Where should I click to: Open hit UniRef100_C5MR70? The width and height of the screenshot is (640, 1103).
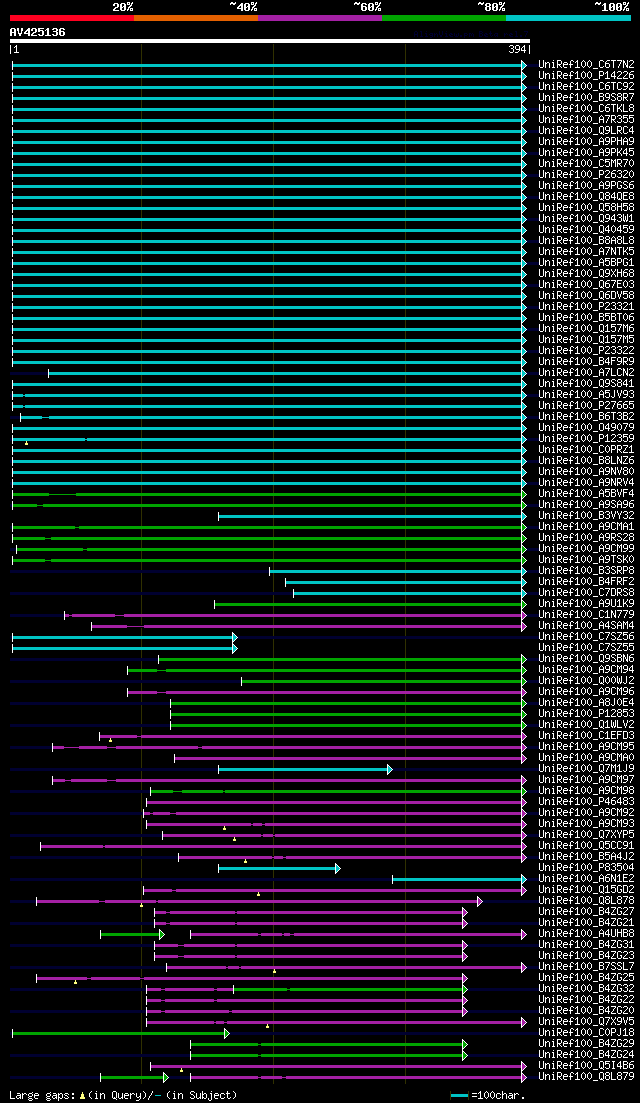click(586, 164)
